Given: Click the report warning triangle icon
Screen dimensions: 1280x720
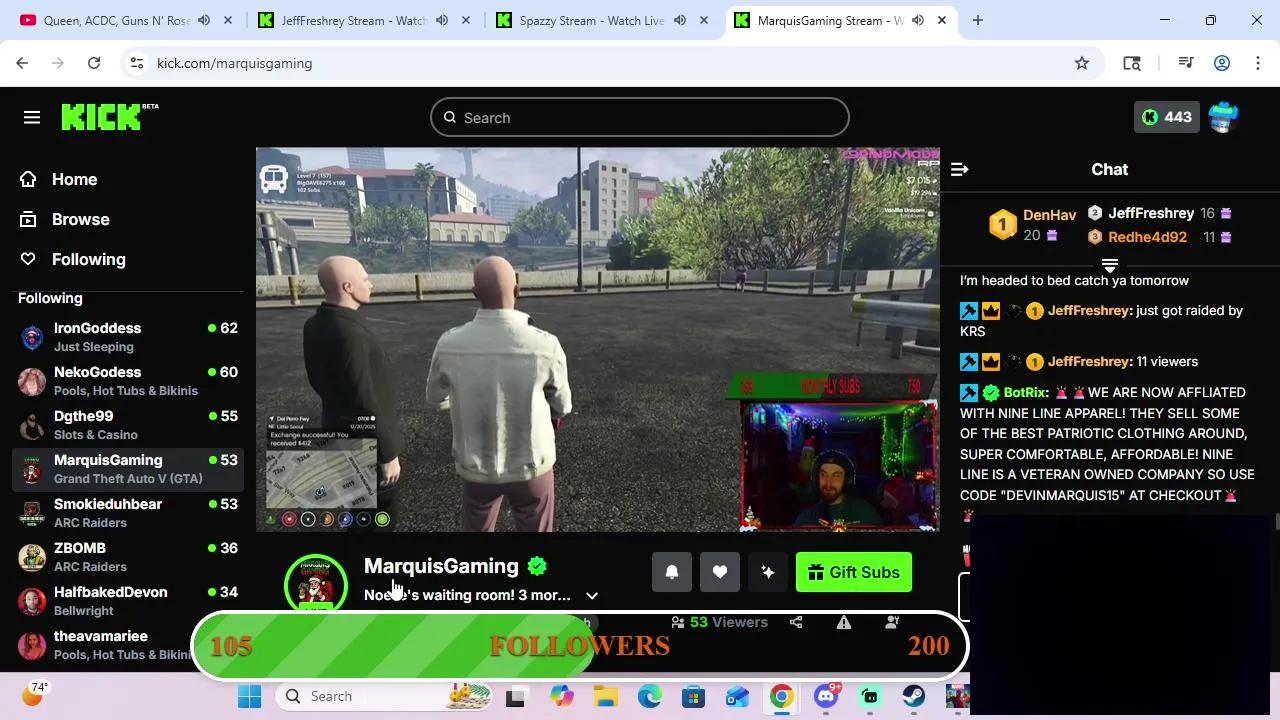Looking at the screenshot, I should point(844,622).
